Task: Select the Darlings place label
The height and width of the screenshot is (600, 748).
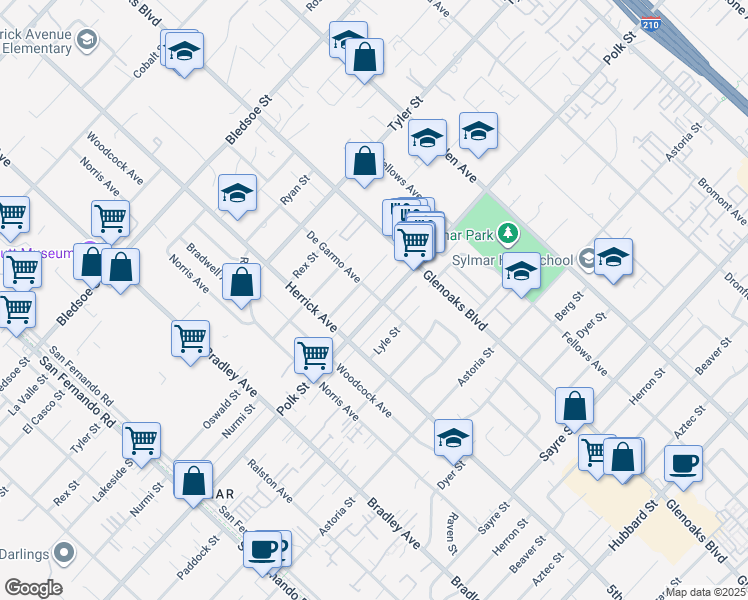Action: (24, 554)
